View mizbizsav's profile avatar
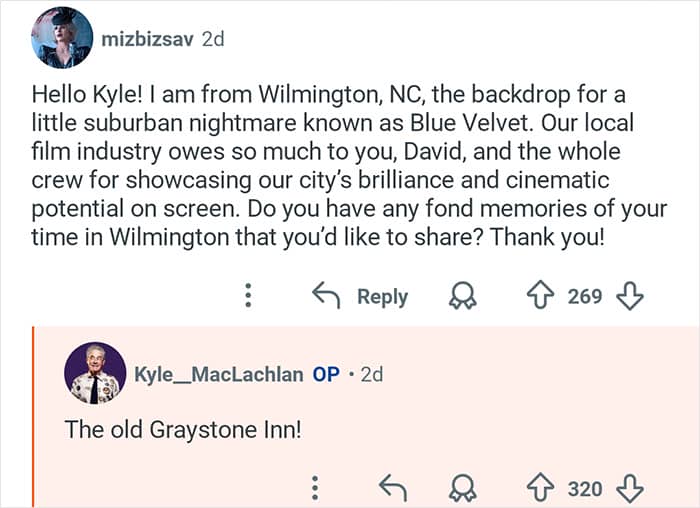This screenshot has width=700, height=508. point(62,38)
